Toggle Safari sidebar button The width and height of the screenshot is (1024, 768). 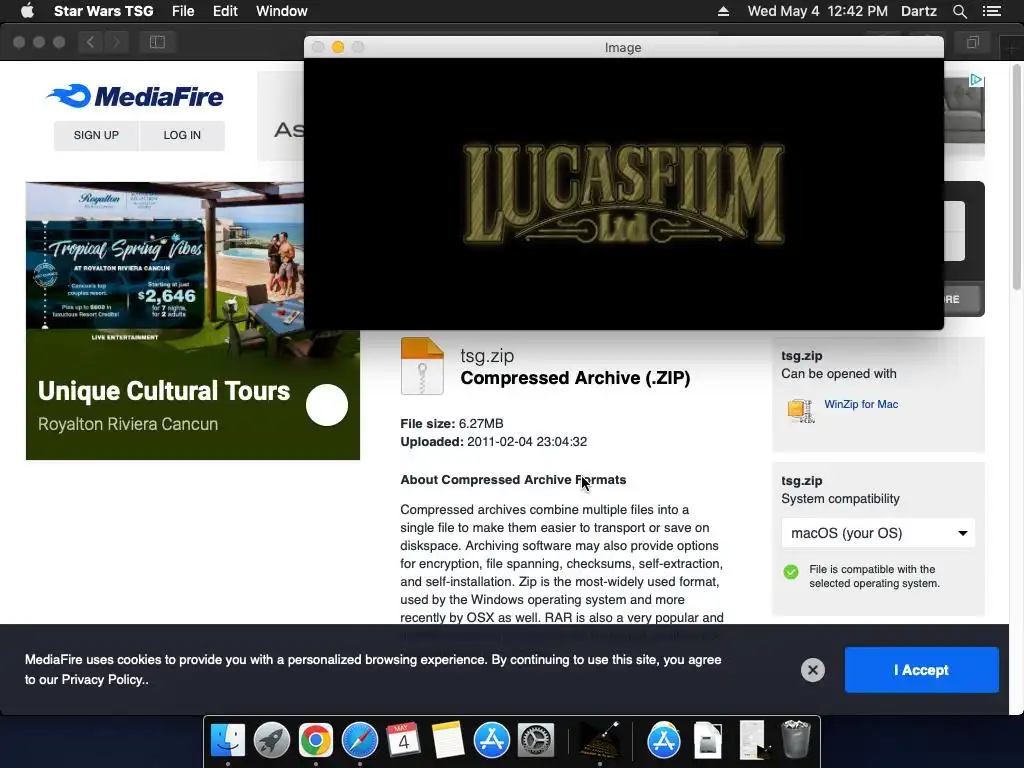click(x=157, y=42)
